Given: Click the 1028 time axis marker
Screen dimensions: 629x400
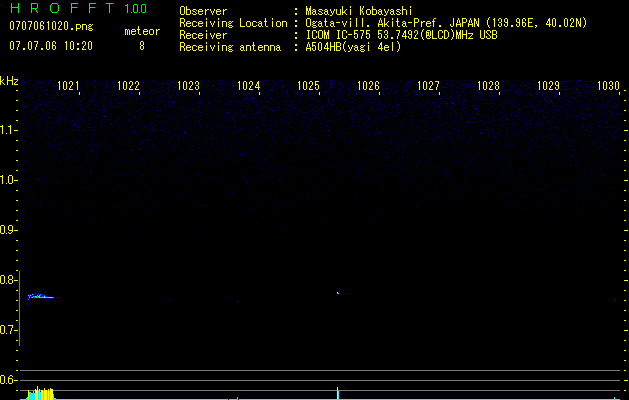Looking at the screenshot, I should (x=489, y=86).
